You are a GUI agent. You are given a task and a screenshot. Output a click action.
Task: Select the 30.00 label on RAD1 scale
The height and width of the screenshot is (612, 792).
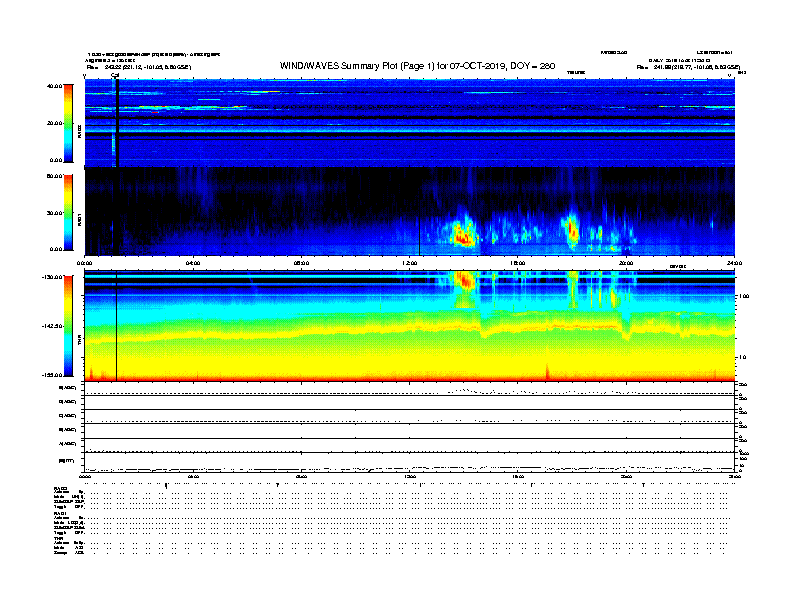coord(54,213)
